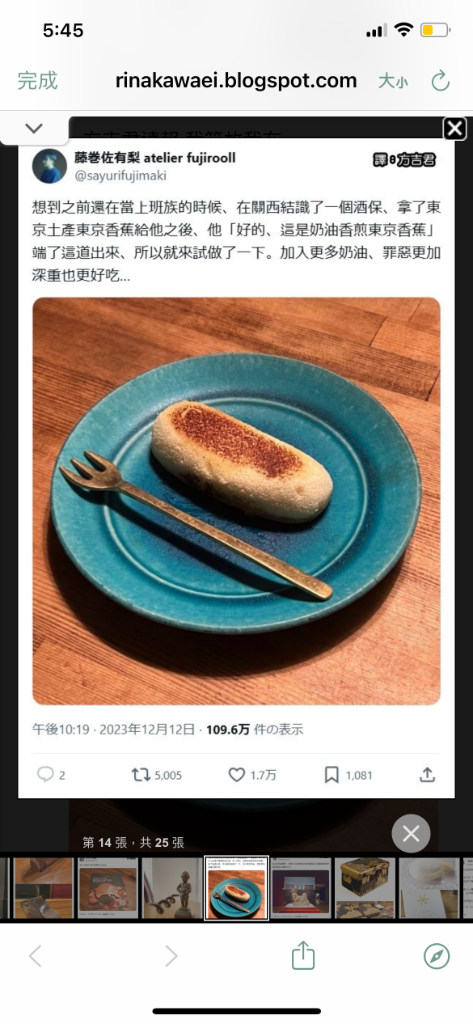Bookmark the tweet with 1,081 saves

pos(332,775)
